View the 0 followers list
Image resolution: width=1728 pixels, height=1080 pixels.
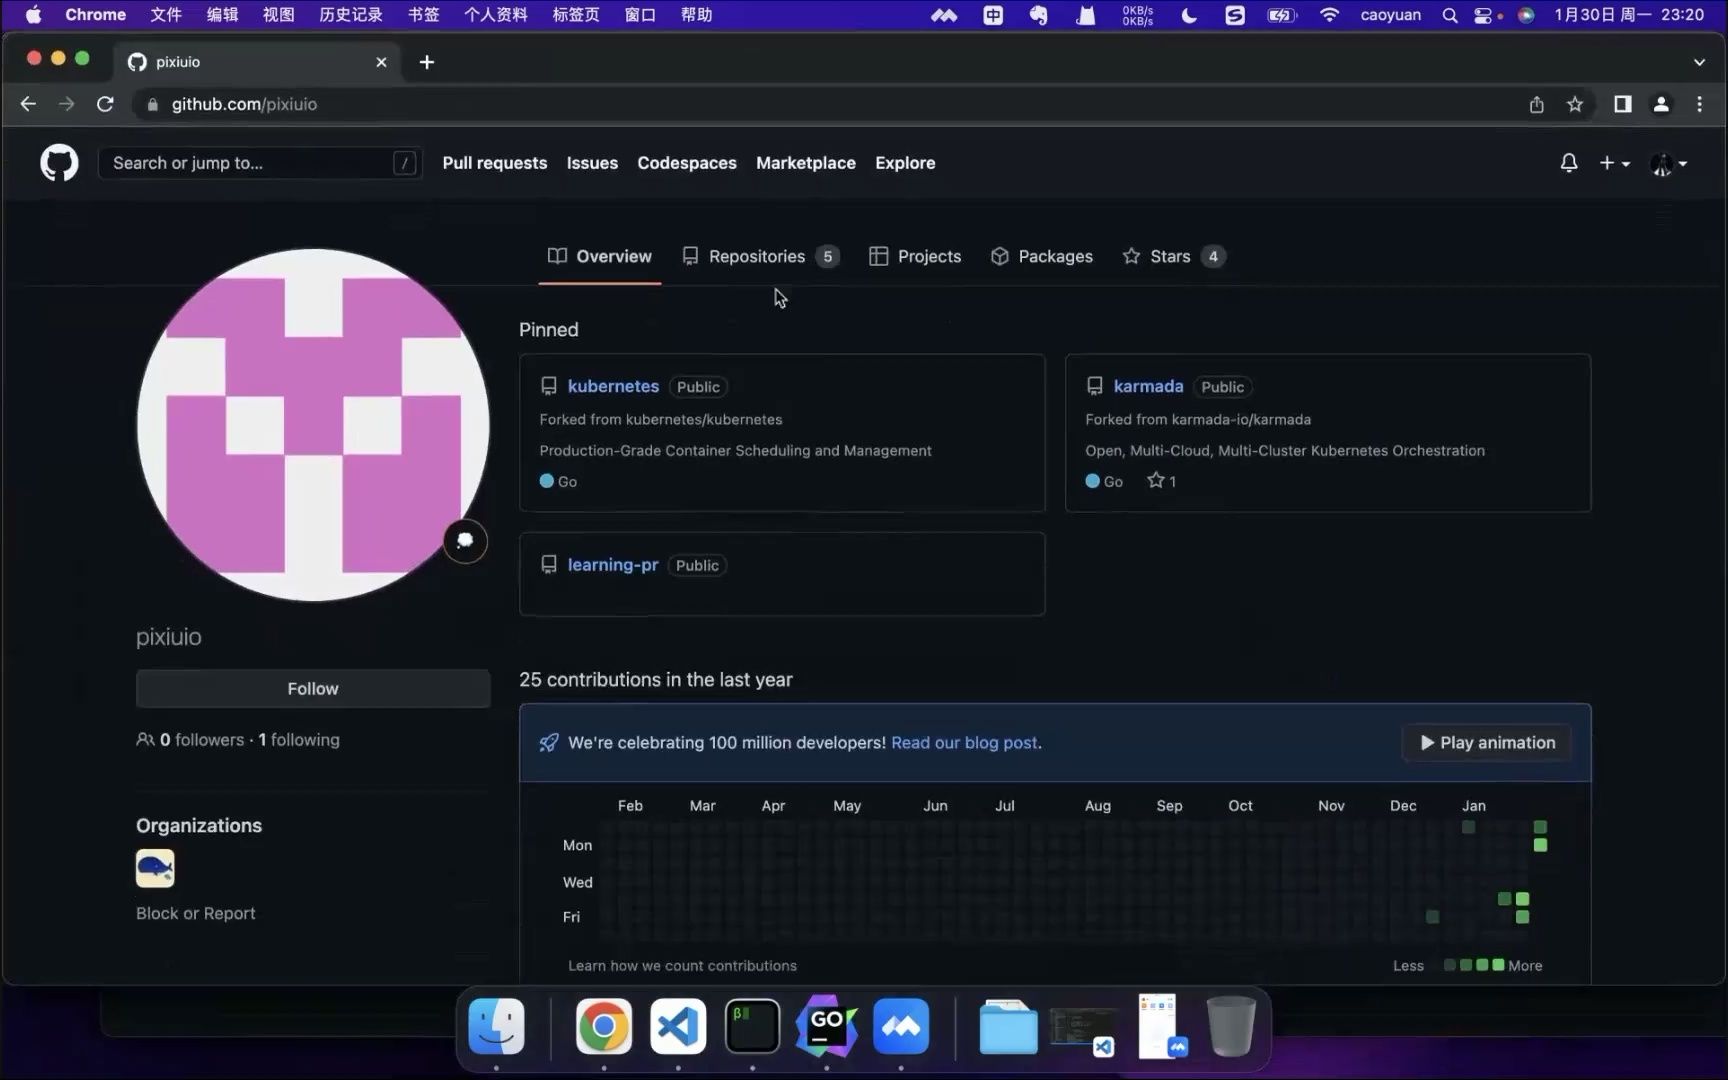pos(202,740)
